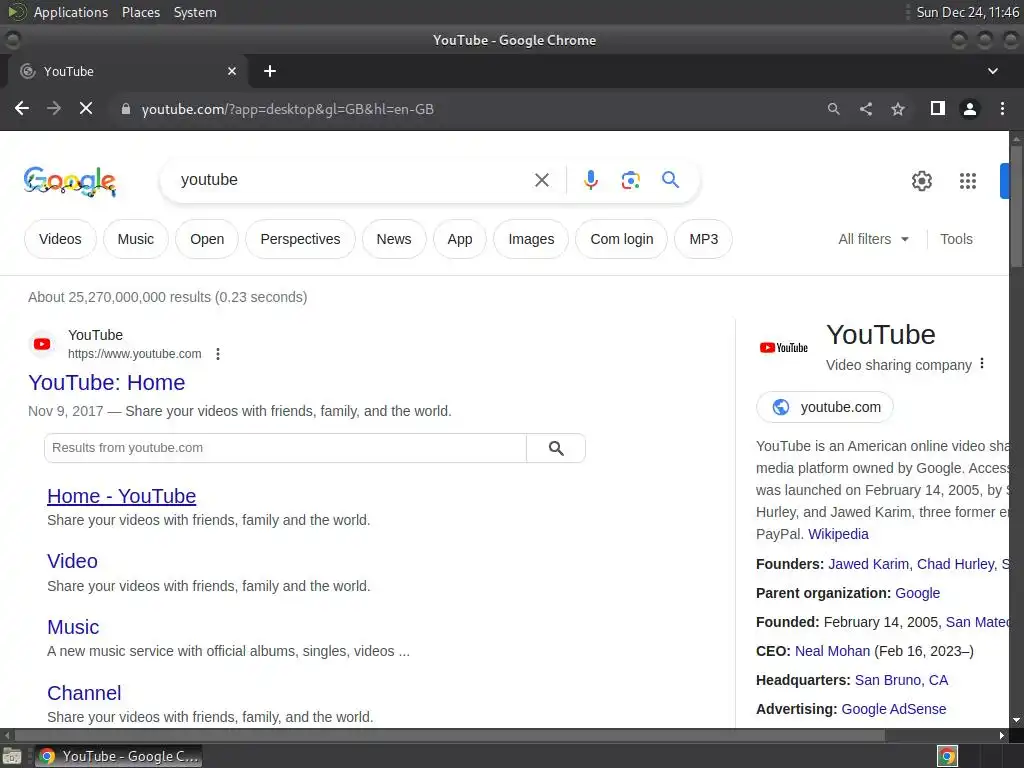
Task: Open the Channel sitelink
Action: click(84, 693)
